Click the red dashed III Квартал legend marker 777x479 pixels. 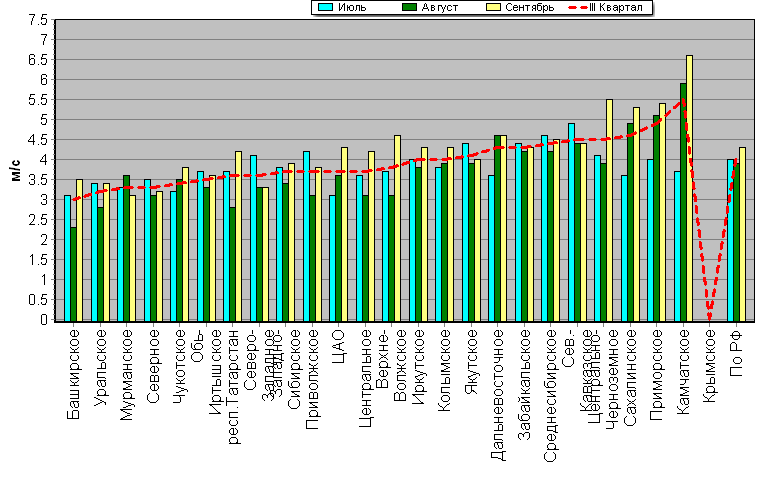[577, 7]
